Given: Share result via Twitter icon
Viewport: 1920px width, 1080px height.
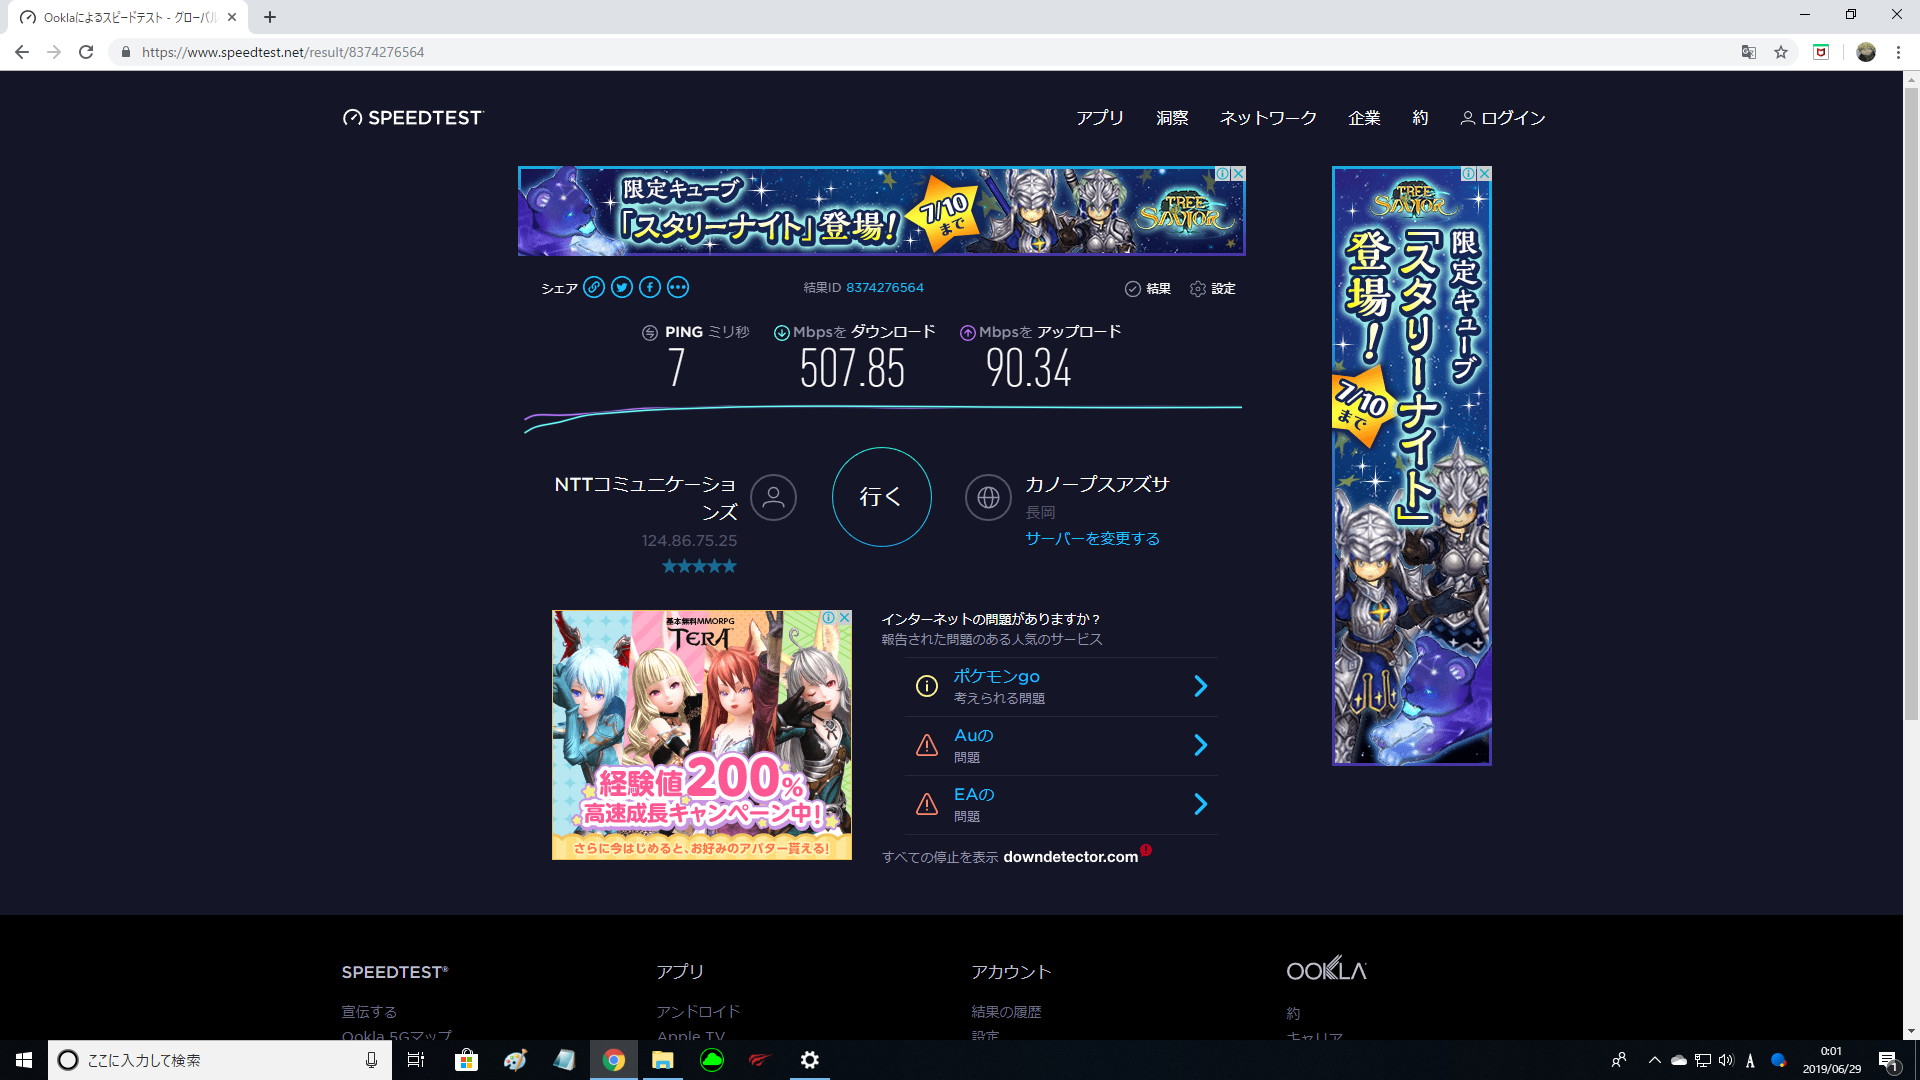Looking at the screenshot, I should click(x=622, y=288).
